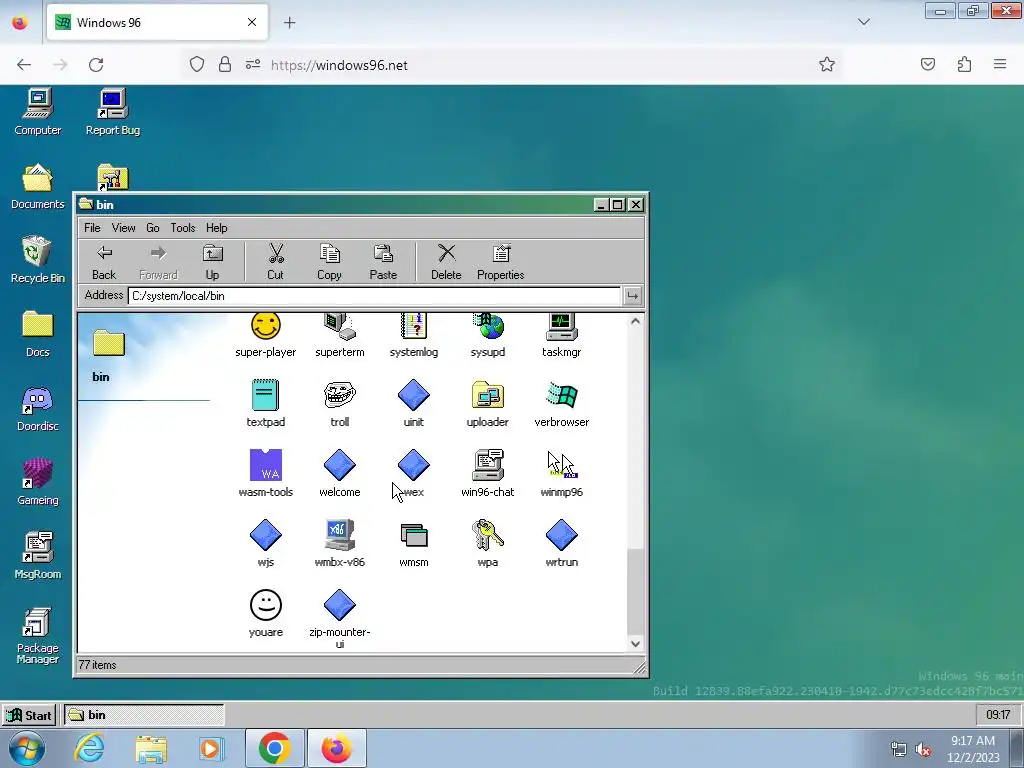
Task: Select the win96-chat icon
Action: tap(488, 465)
